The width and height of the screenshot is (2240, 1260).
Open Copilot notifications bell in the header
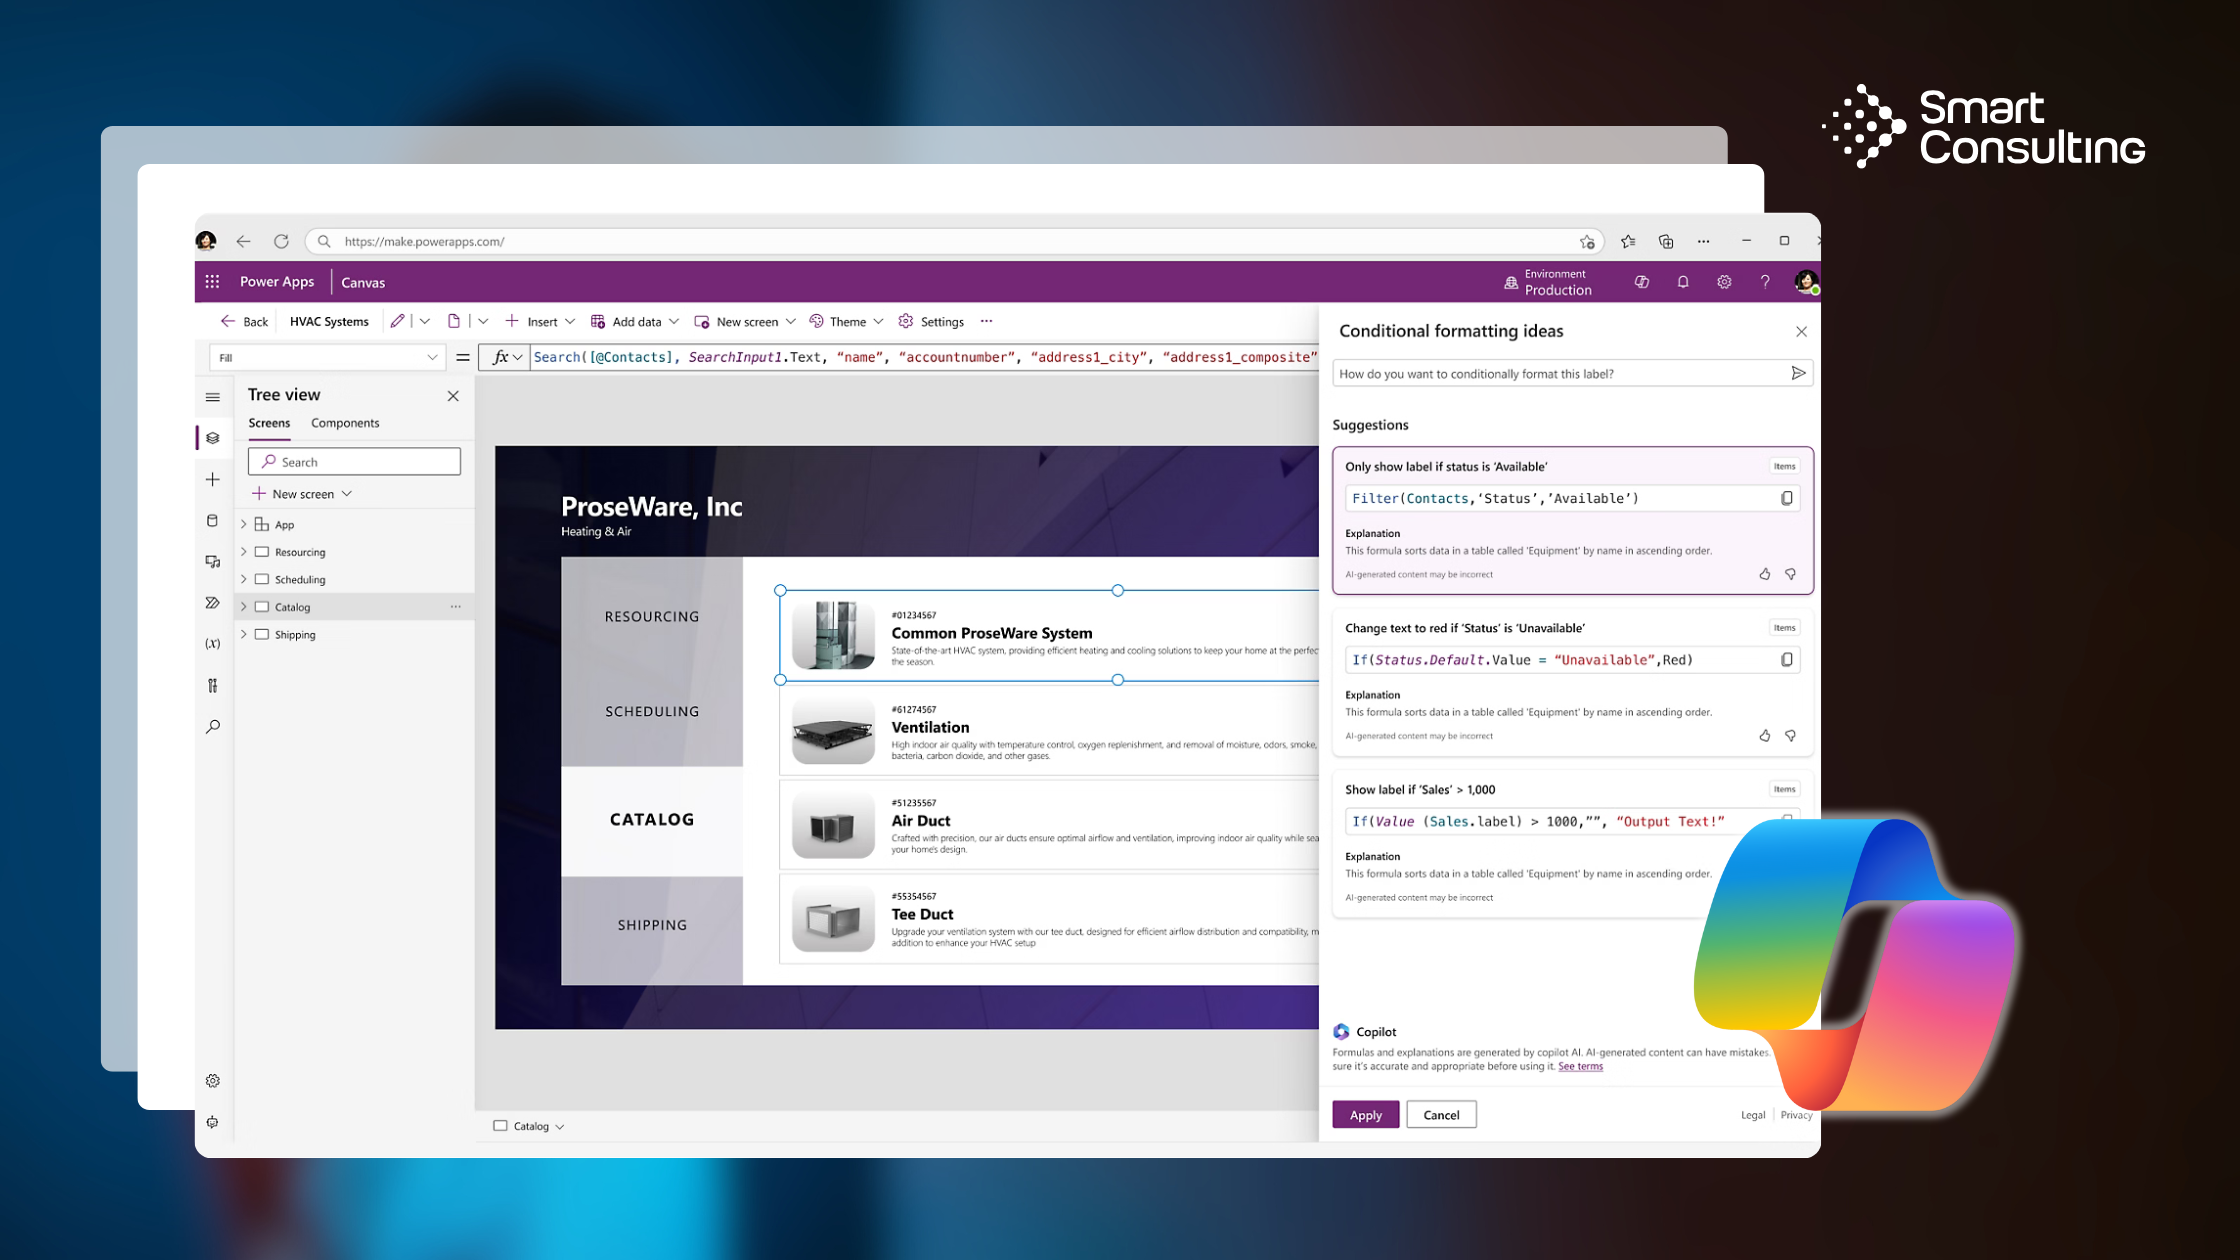point(1682,281)
